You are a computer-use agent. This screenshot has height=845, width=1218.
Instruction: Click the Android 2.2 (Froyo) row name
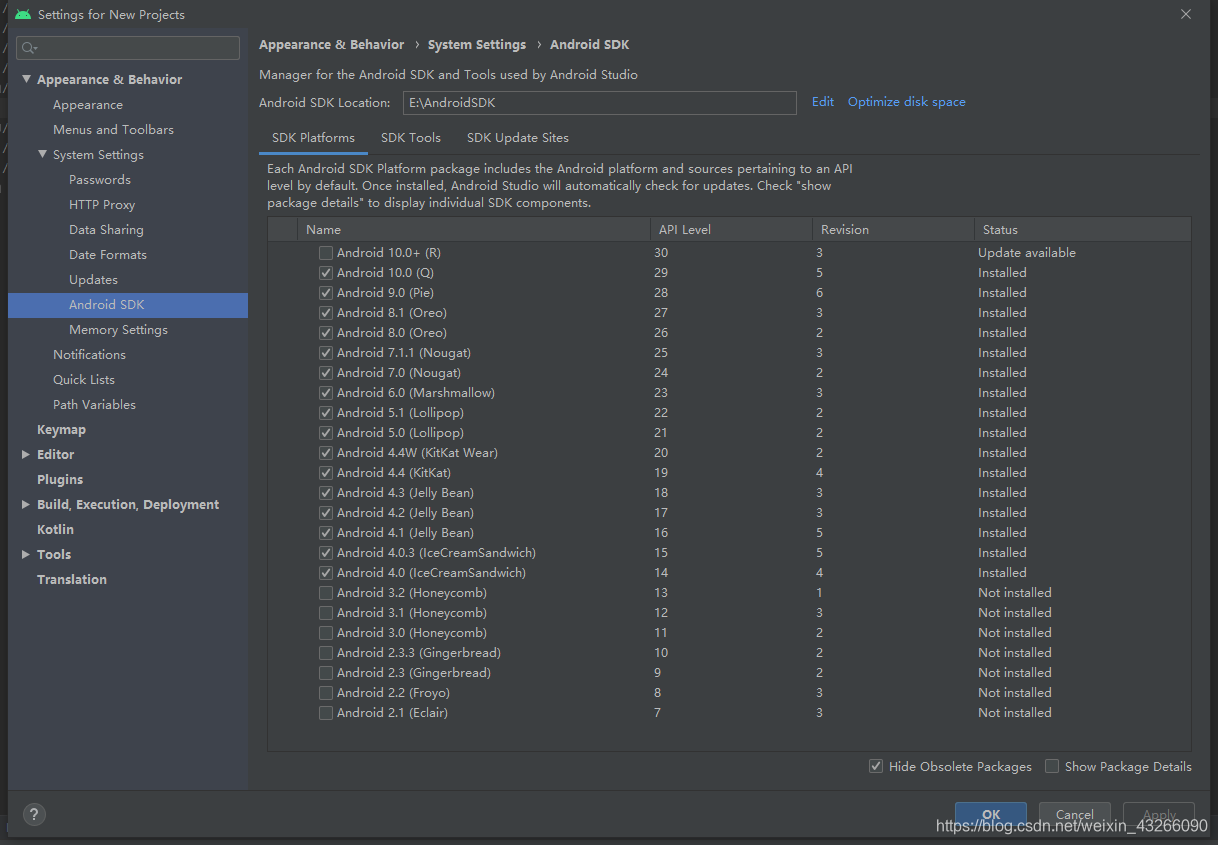click(x=393, y=693)
